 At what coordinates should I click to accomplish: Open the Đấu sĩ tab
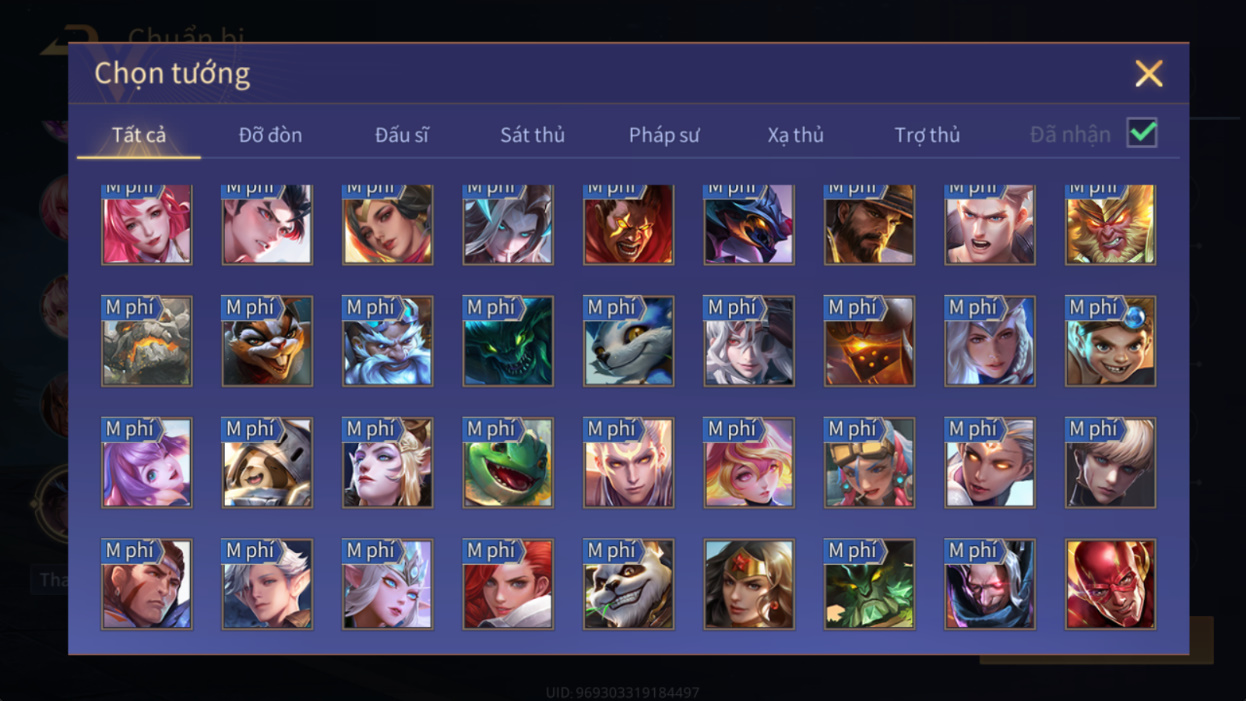[401, 135]
